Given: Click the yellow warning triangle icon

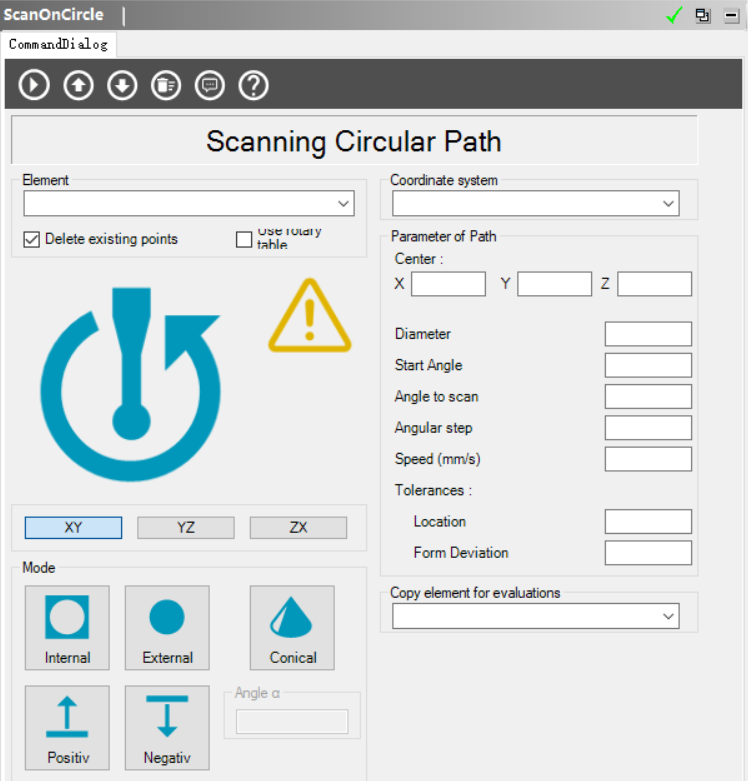Looking at the screenshot, I should click(x=310, y=317).
